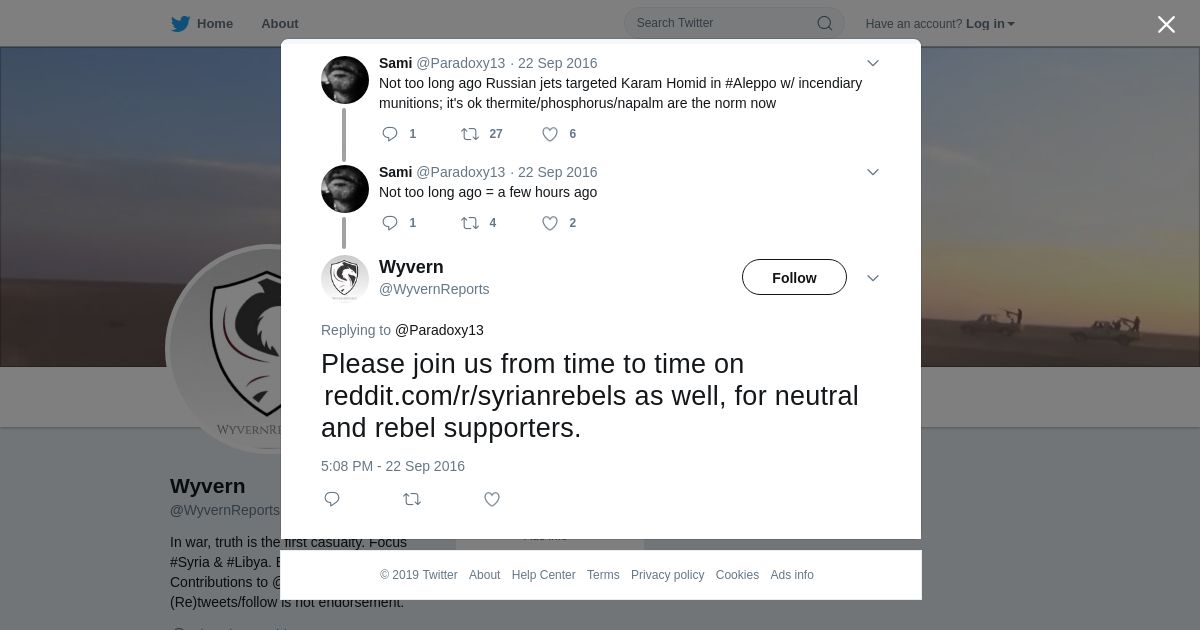Retweet the "a few hours ago" tweet
This screenshot has height=630, width=1200.
[x=470, y=223]
